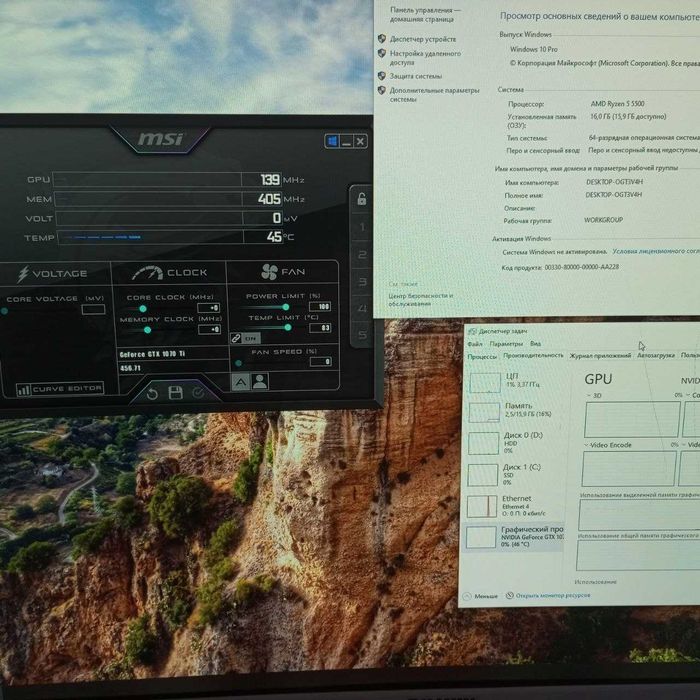Click the Windows logo button in Afterburner
Screen dimensions: 700x700
click(332, 141)
